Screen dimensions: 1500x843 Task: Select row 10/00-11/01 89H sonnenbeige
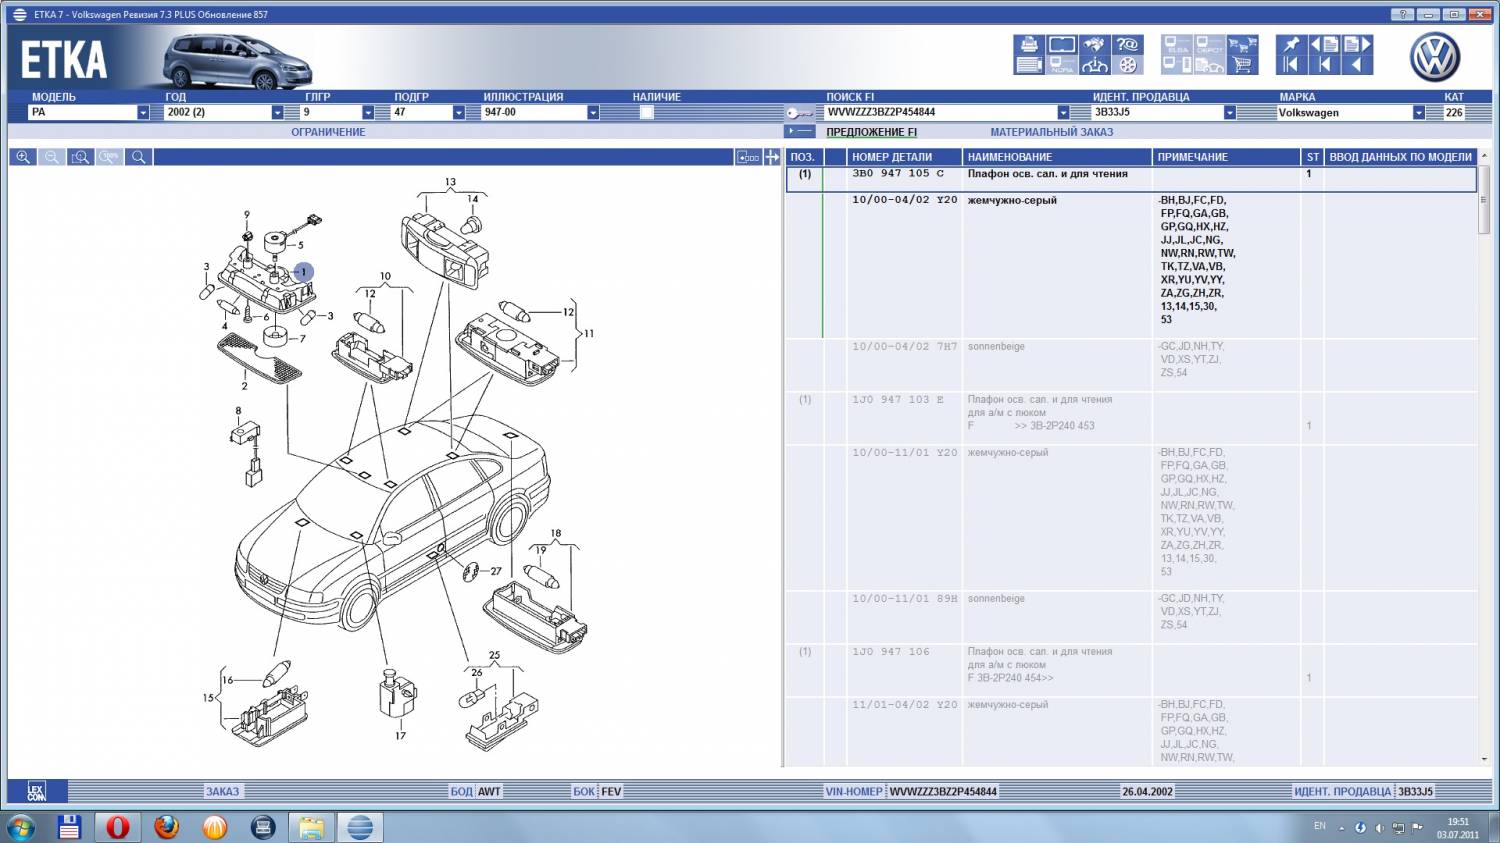click(x=1131, y=617)
